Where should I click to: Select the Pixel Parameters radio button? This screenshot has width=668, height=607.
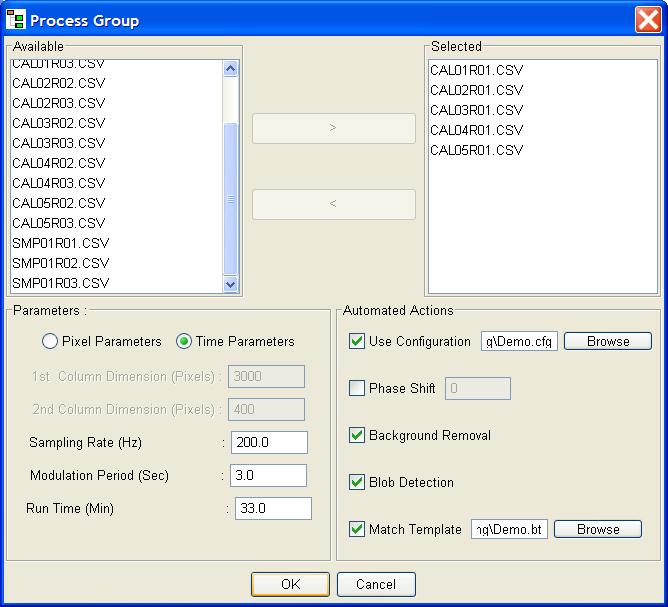(x=50, y=342)
